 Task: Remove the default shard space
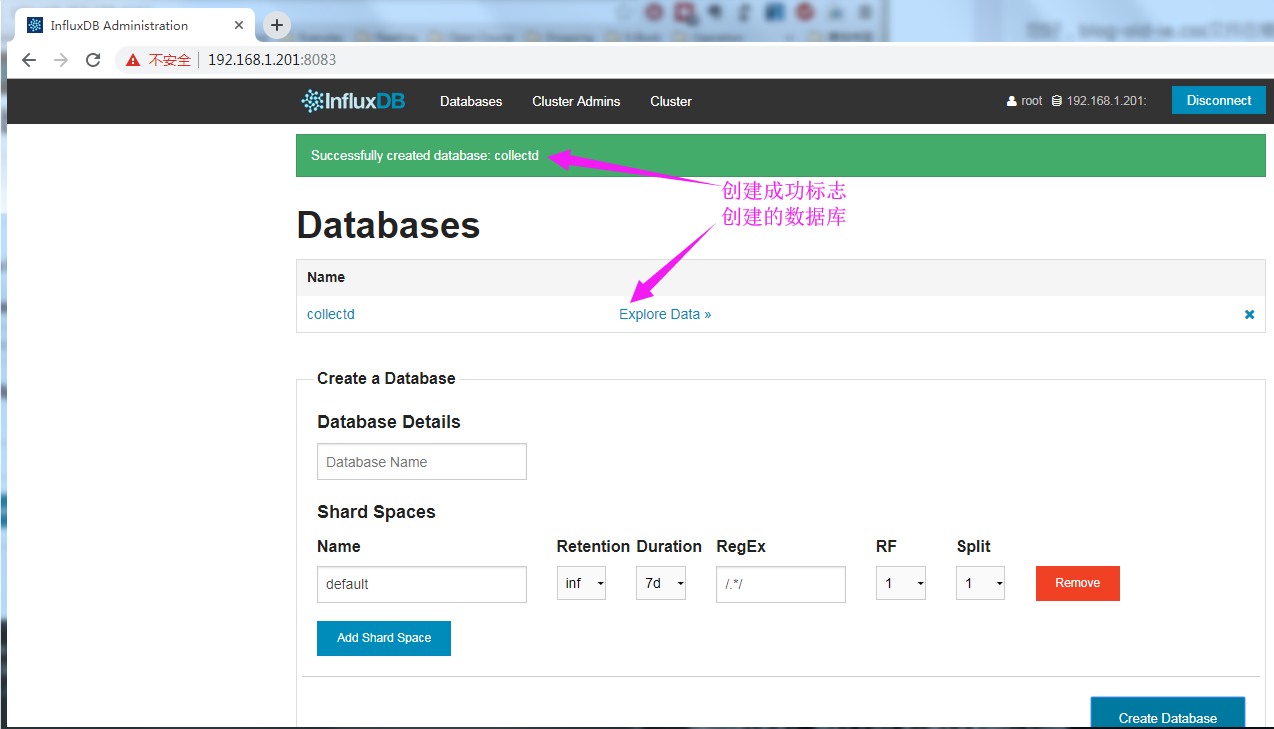1077,583
